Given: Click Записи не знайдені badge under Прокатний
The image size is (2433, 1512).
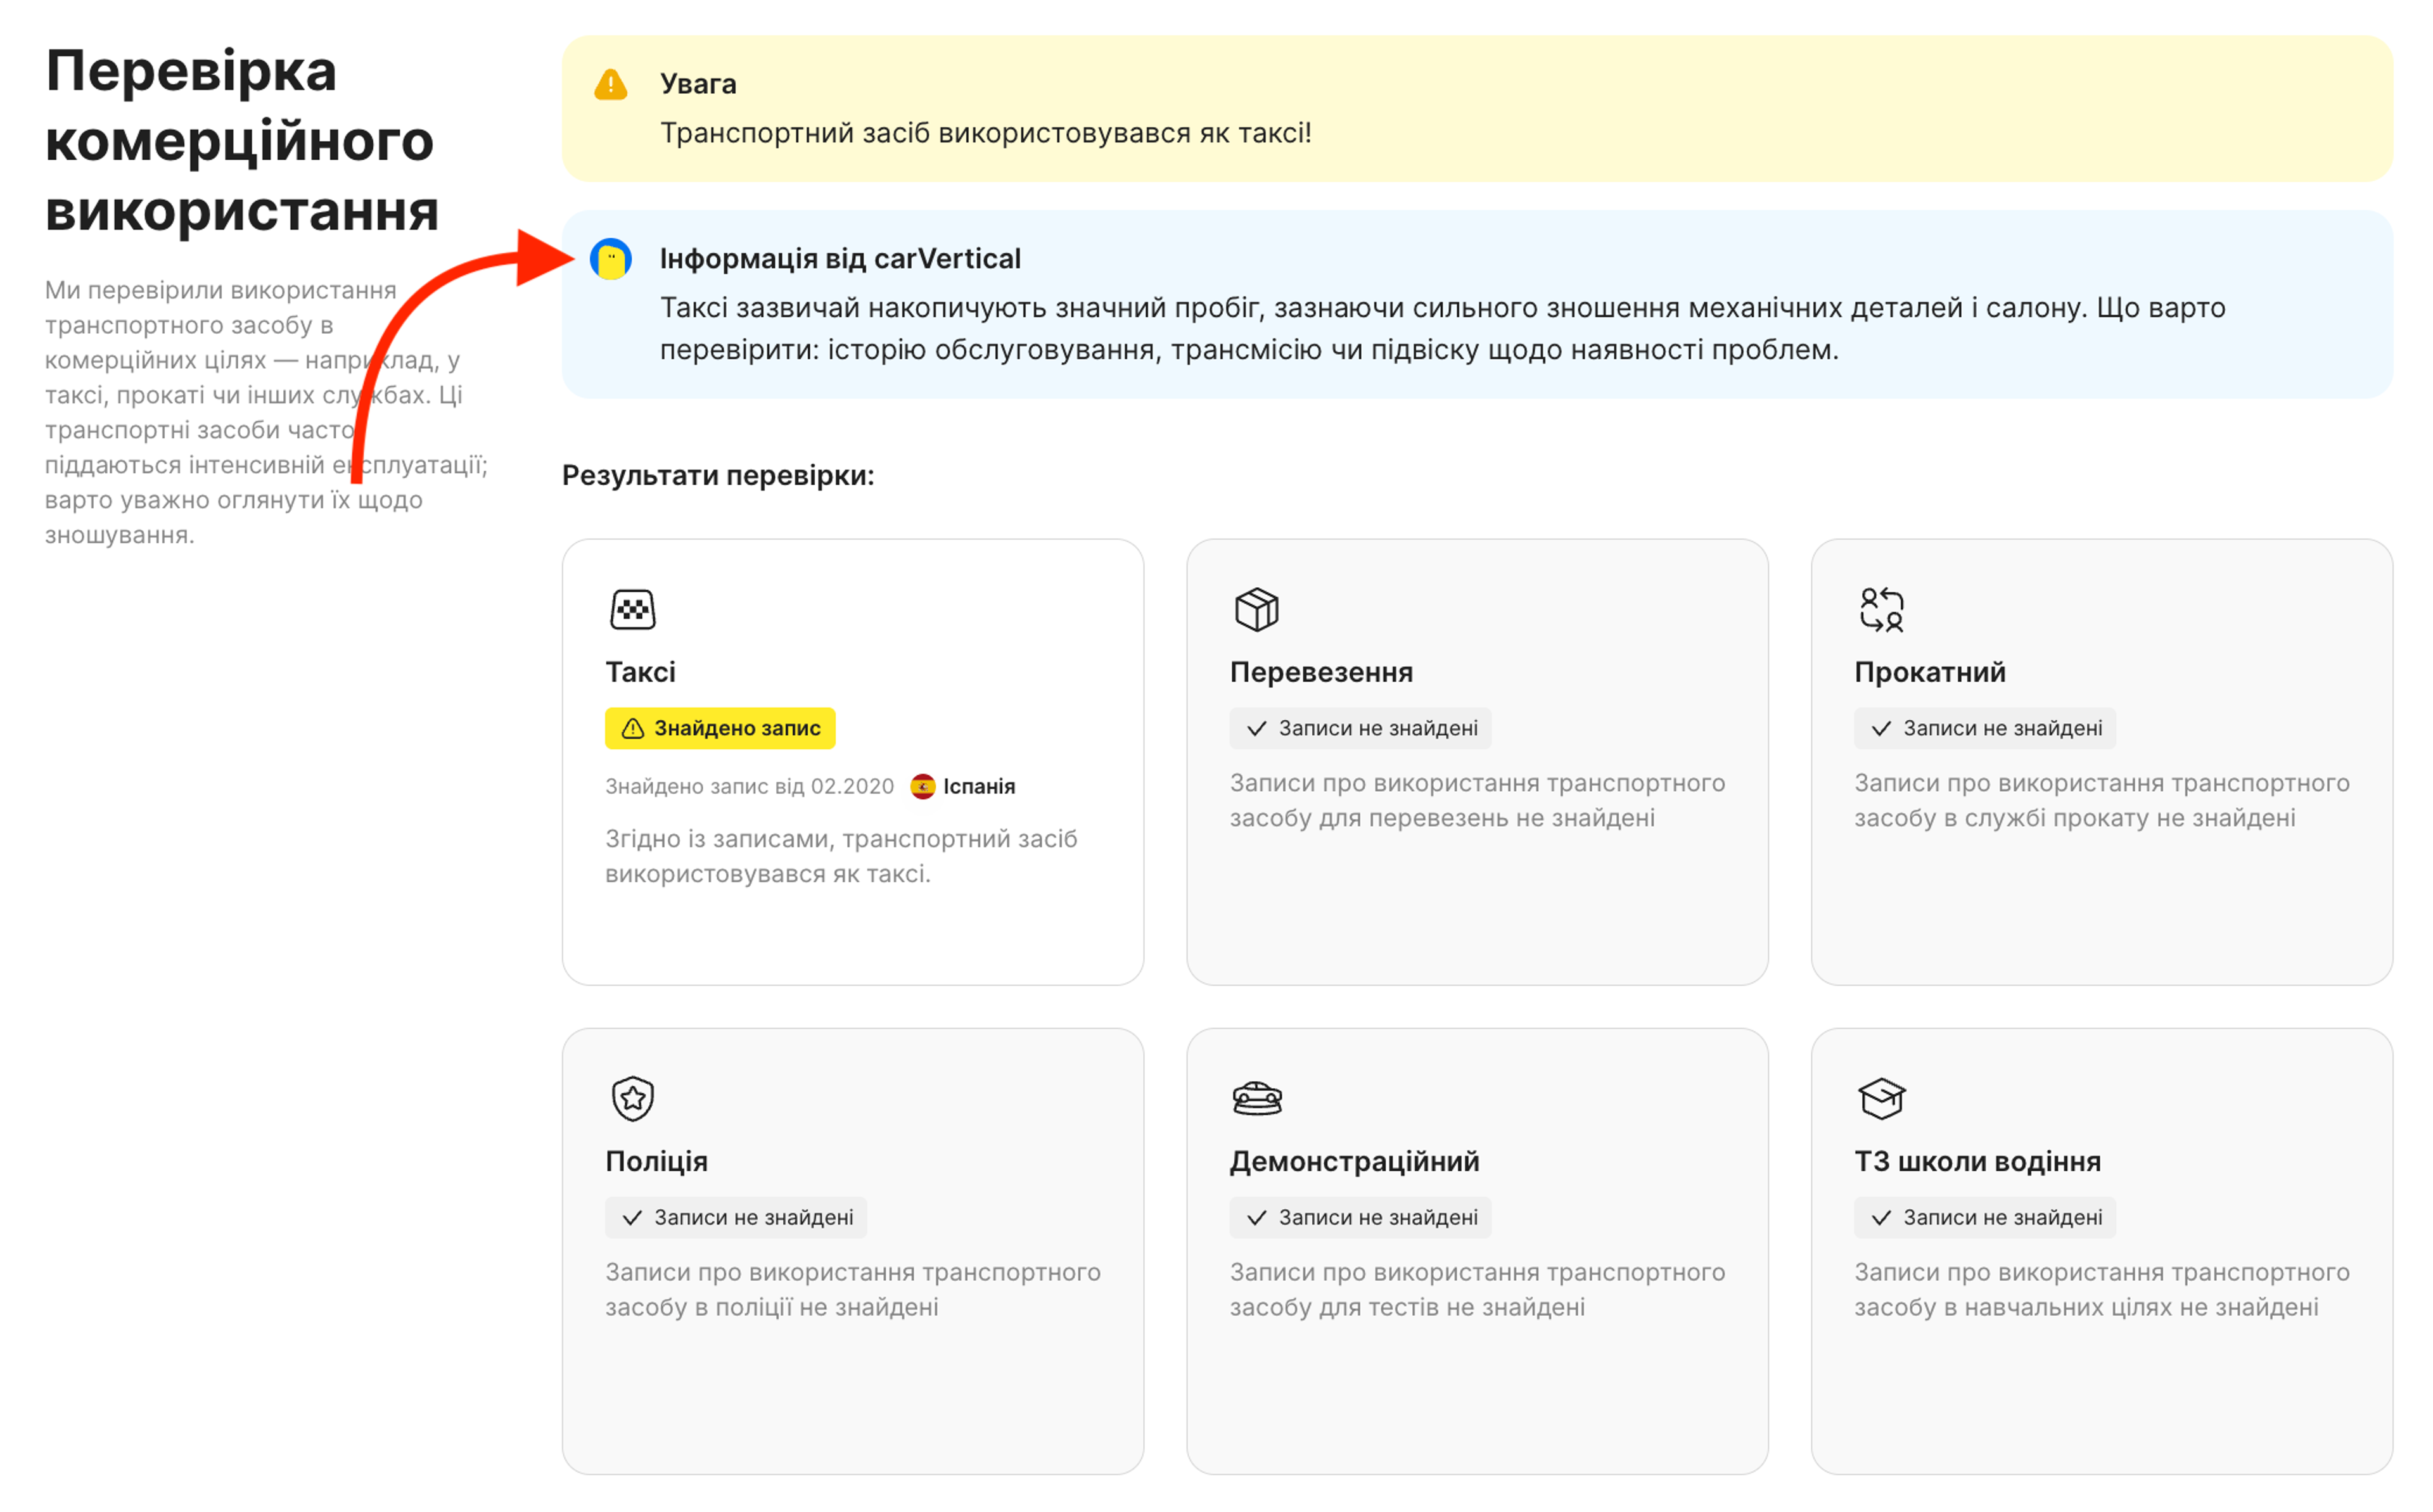Looking at the screenshot, I should [x=1984, y=728].
